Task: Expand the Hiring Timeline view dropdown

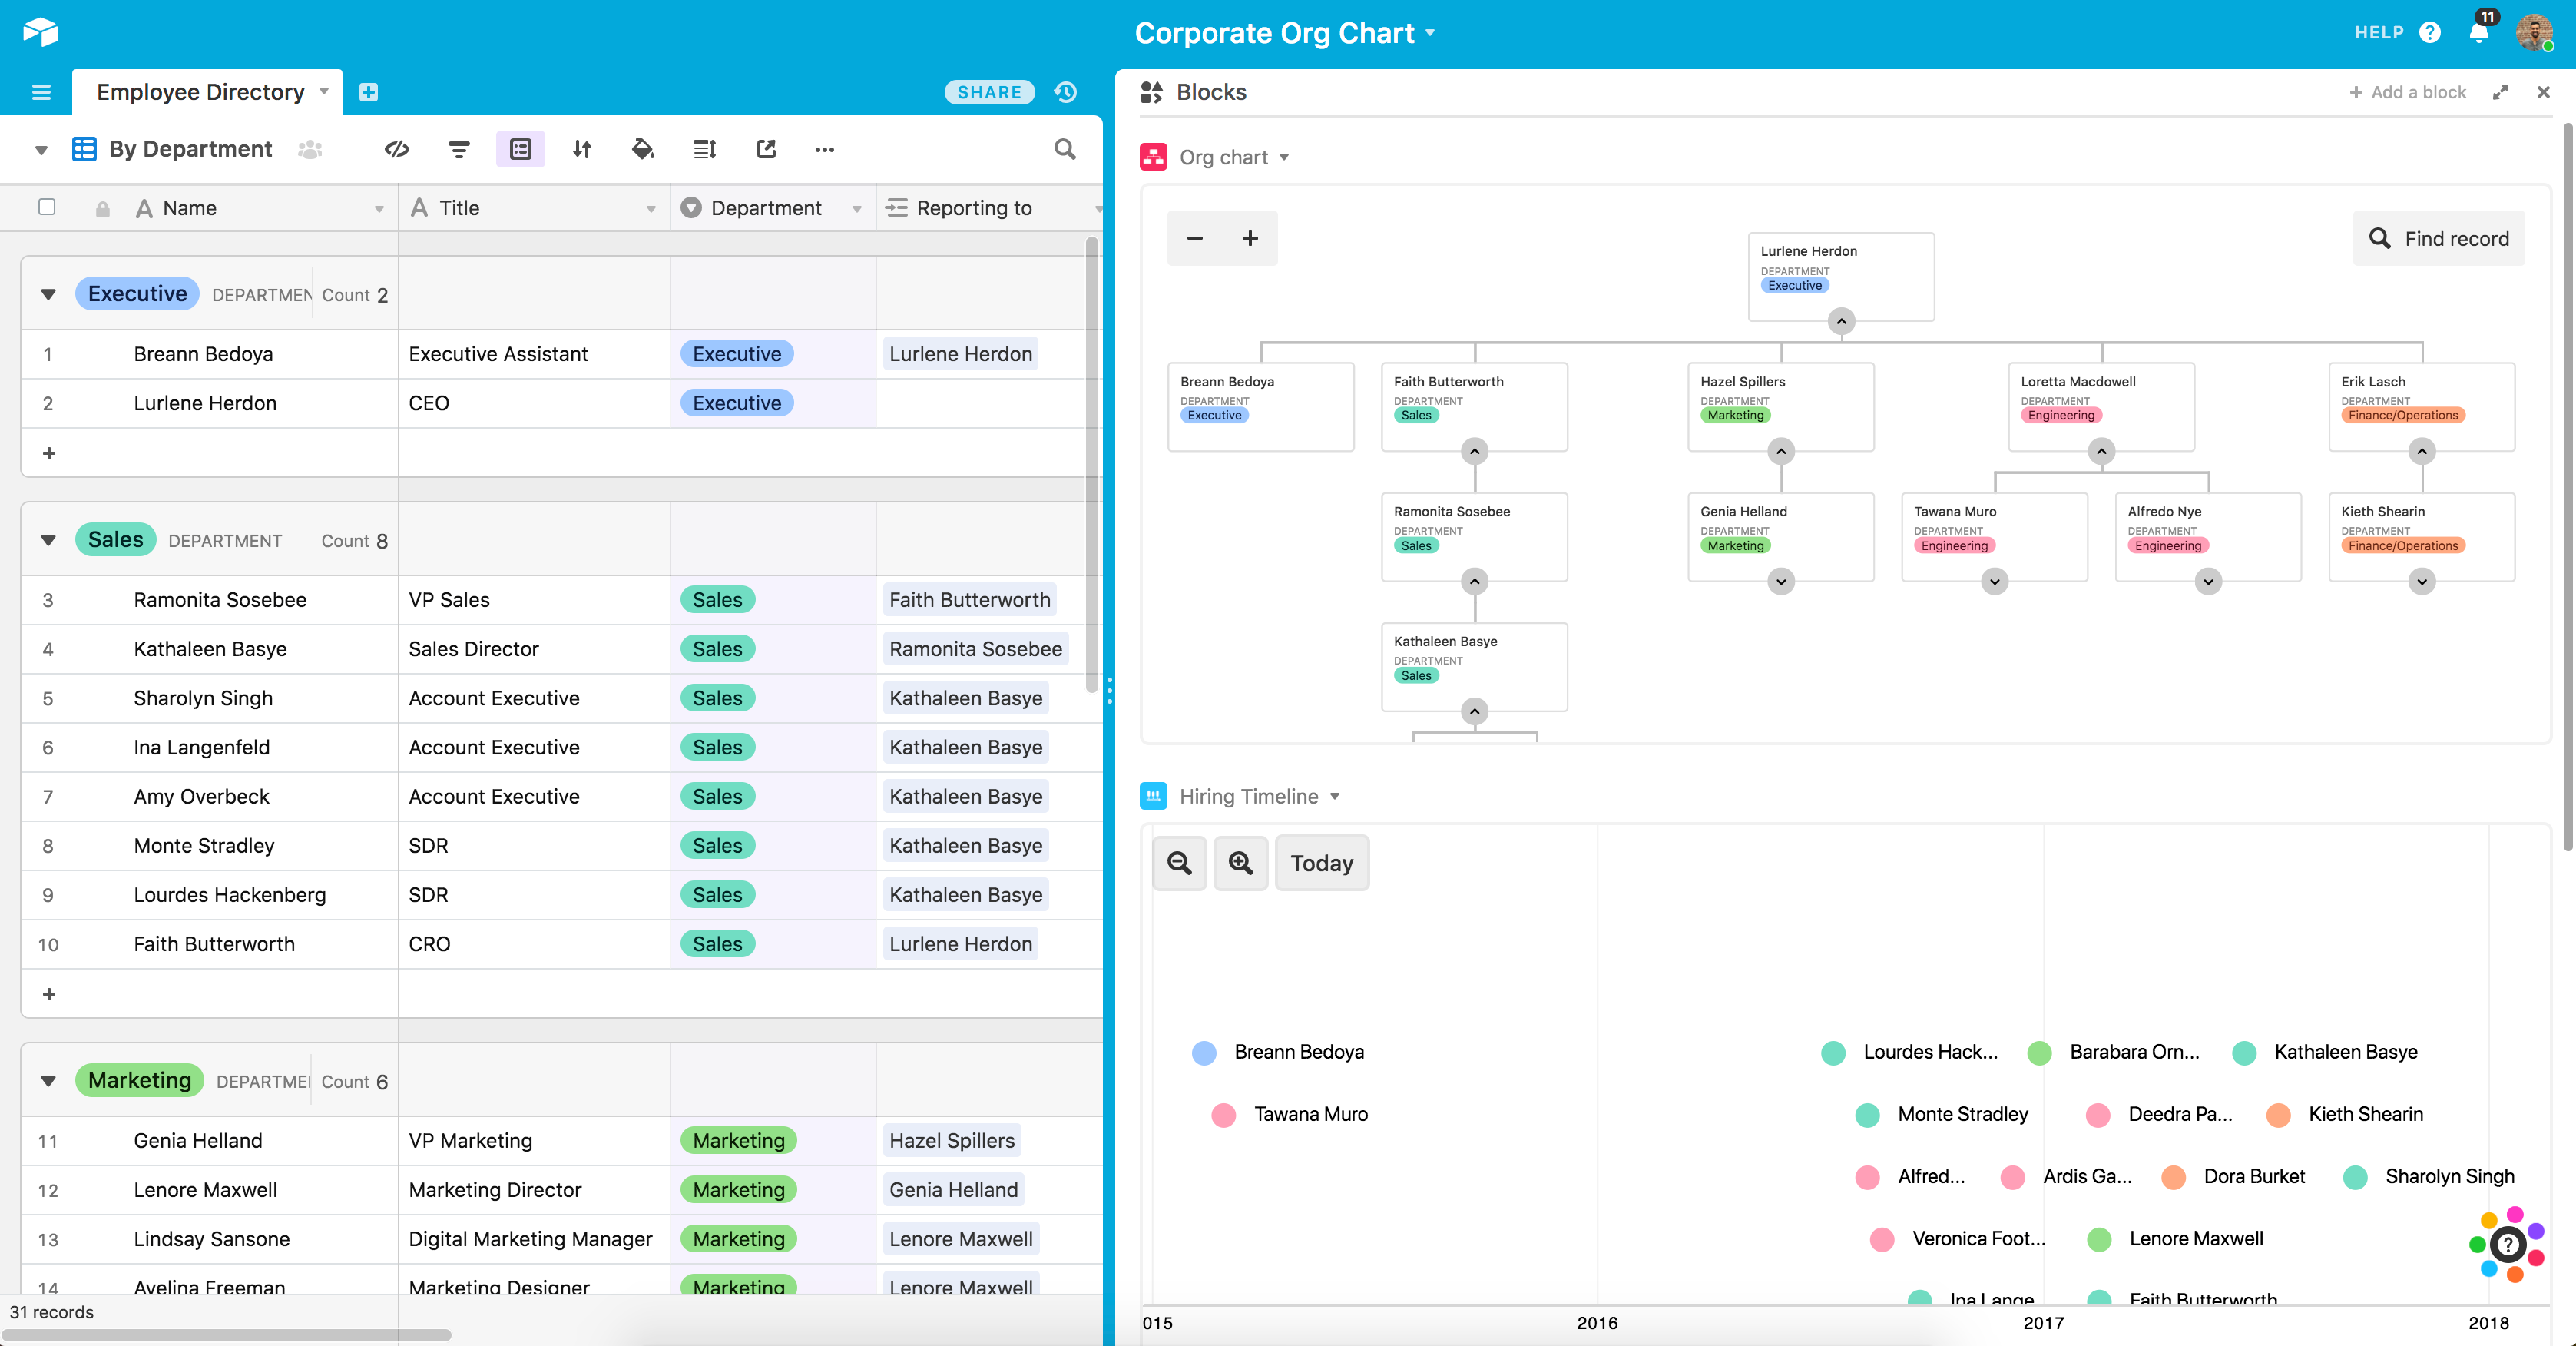Action: pos(1336,796)
